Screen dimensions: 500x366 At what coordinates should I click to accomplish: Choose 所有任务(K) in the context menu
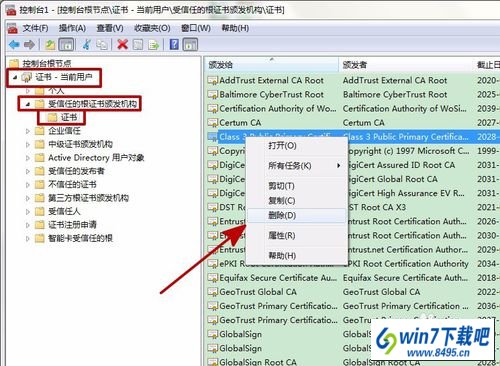[x=296, y=166]
